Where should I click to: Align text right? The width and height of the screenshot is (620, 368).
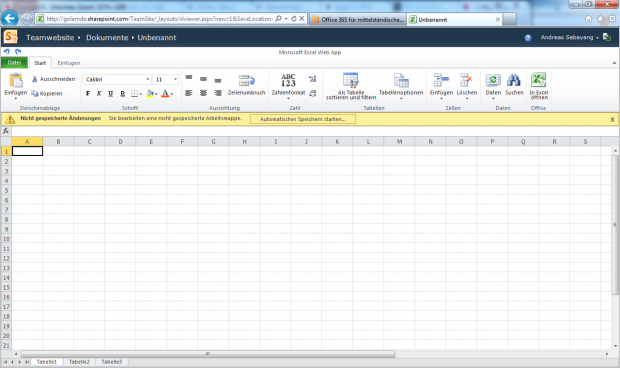pyautogui.click(x=218, y=93)
